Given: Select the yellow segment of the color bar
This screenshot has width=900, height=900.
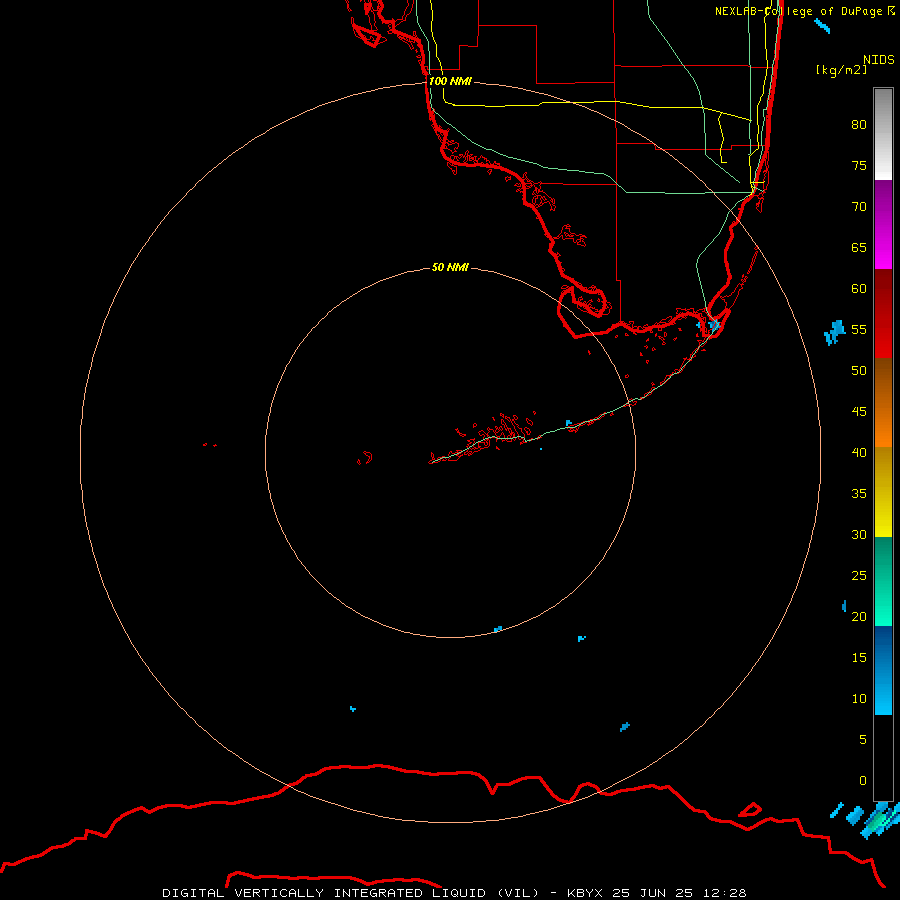Looking at the screenshot, I should pos(883,492).
